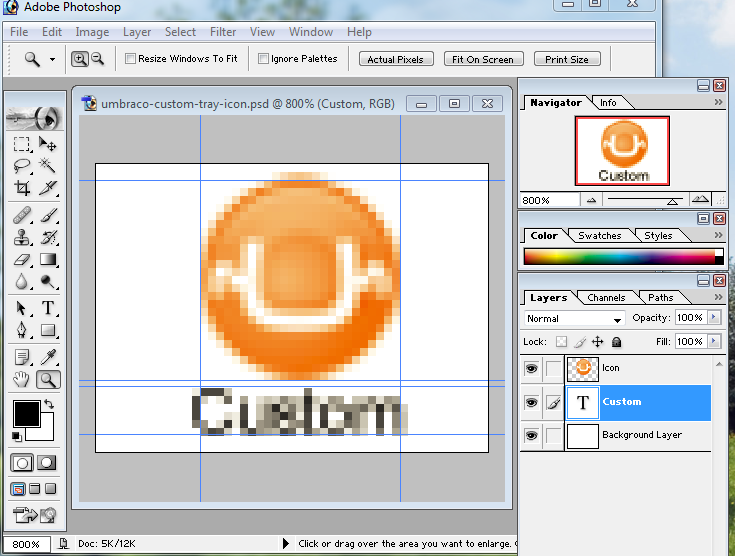Click the Fit On Screen button
Screen dimensions: 735x556
pos(483,59)
